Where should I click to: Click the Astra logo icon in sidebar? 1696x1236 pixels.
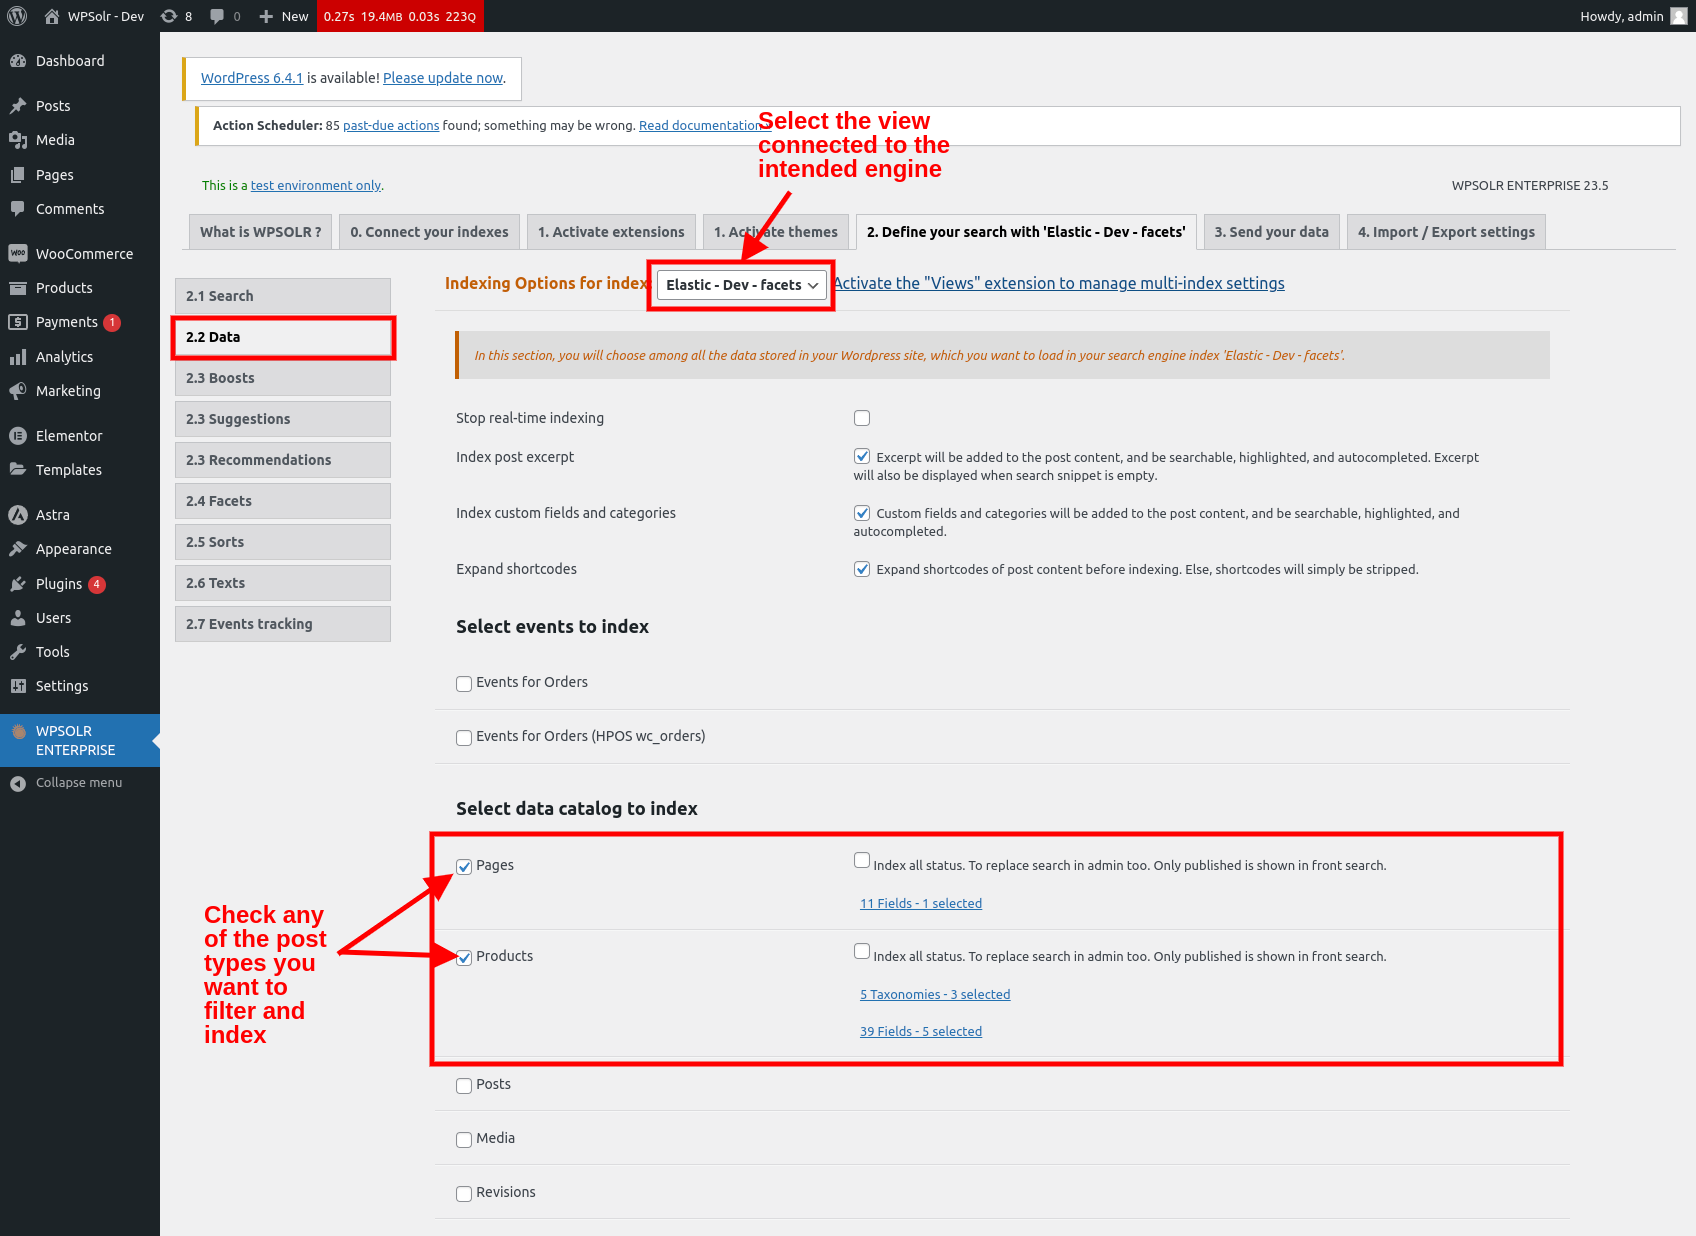click(18, 515)
